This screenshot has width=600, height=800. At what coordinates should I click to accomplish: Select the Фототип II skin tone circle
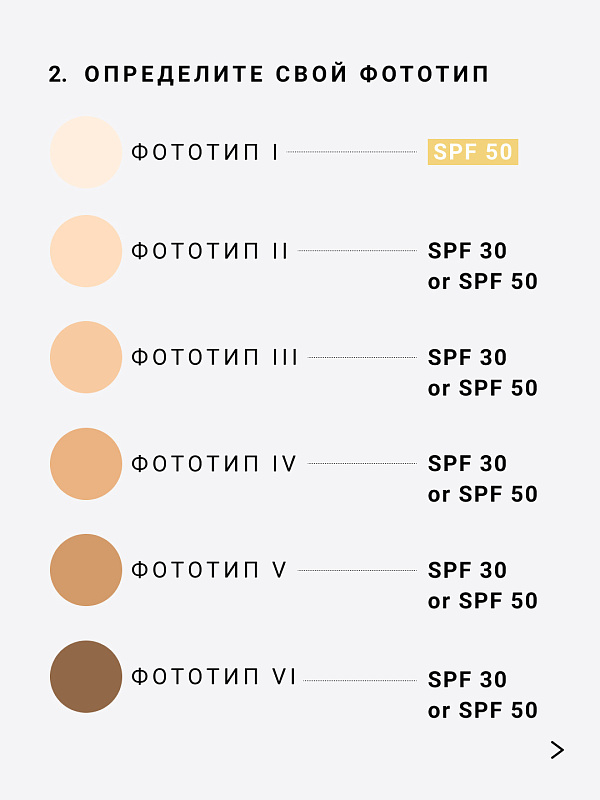click(86, 251)
